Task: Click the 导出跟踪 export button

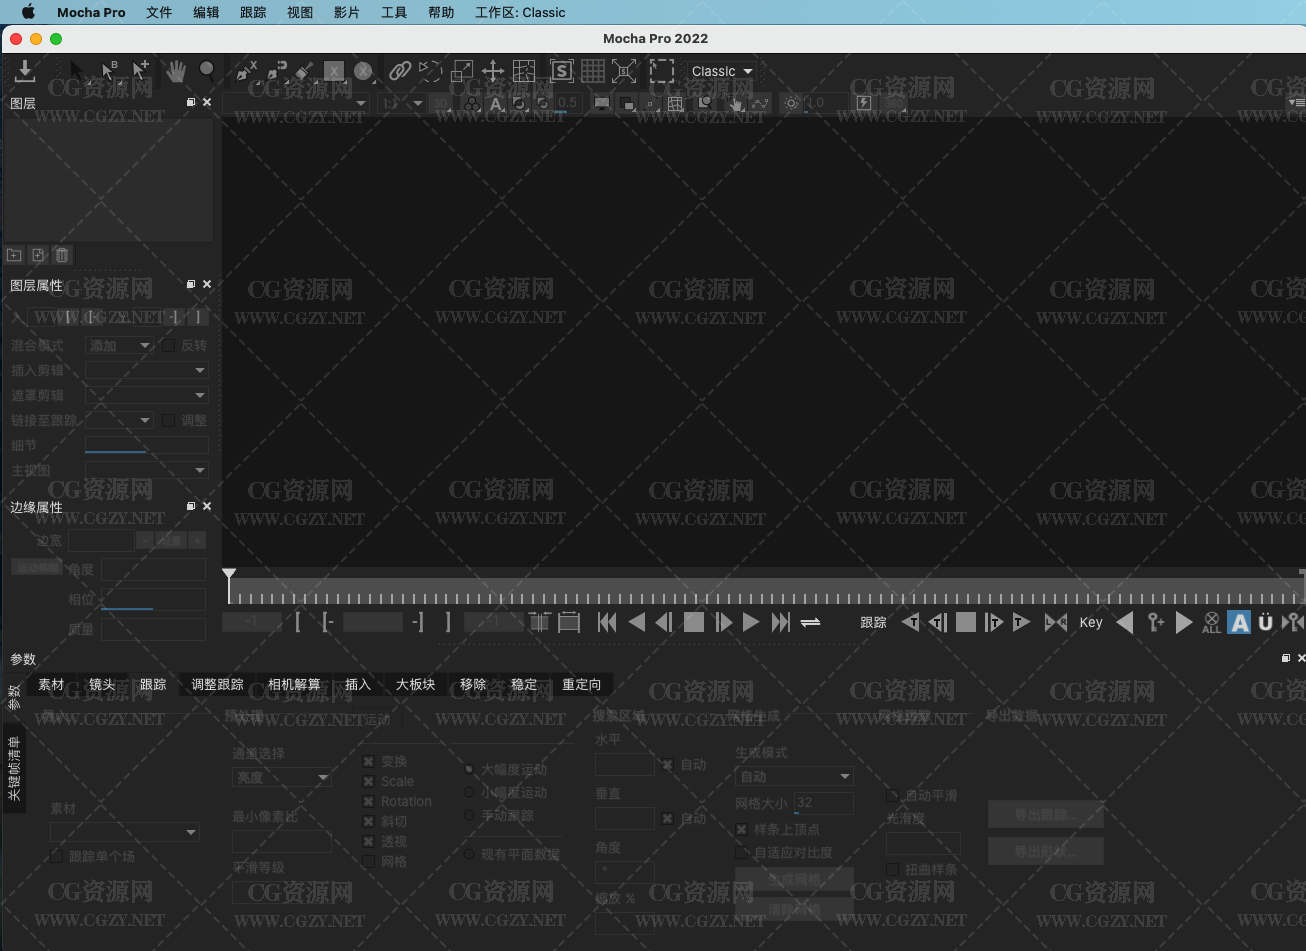Action: click(x=1045, y=815)
